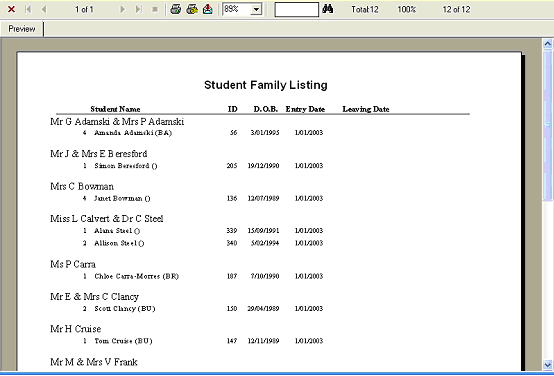Click the Student Name column header

point(115,109)
